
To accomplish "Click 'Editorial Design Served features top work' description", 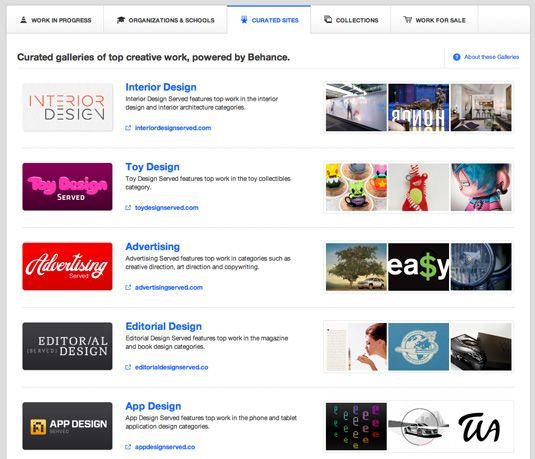I will 207,342.
